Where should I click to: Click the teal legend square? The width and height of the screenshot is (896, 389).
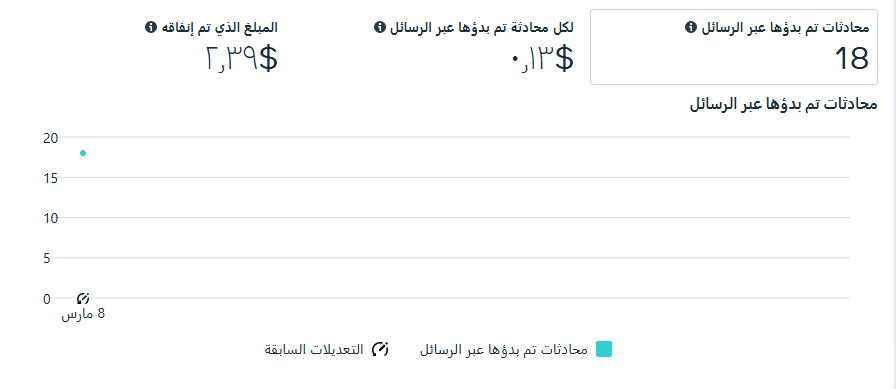[x=604, y=349]
